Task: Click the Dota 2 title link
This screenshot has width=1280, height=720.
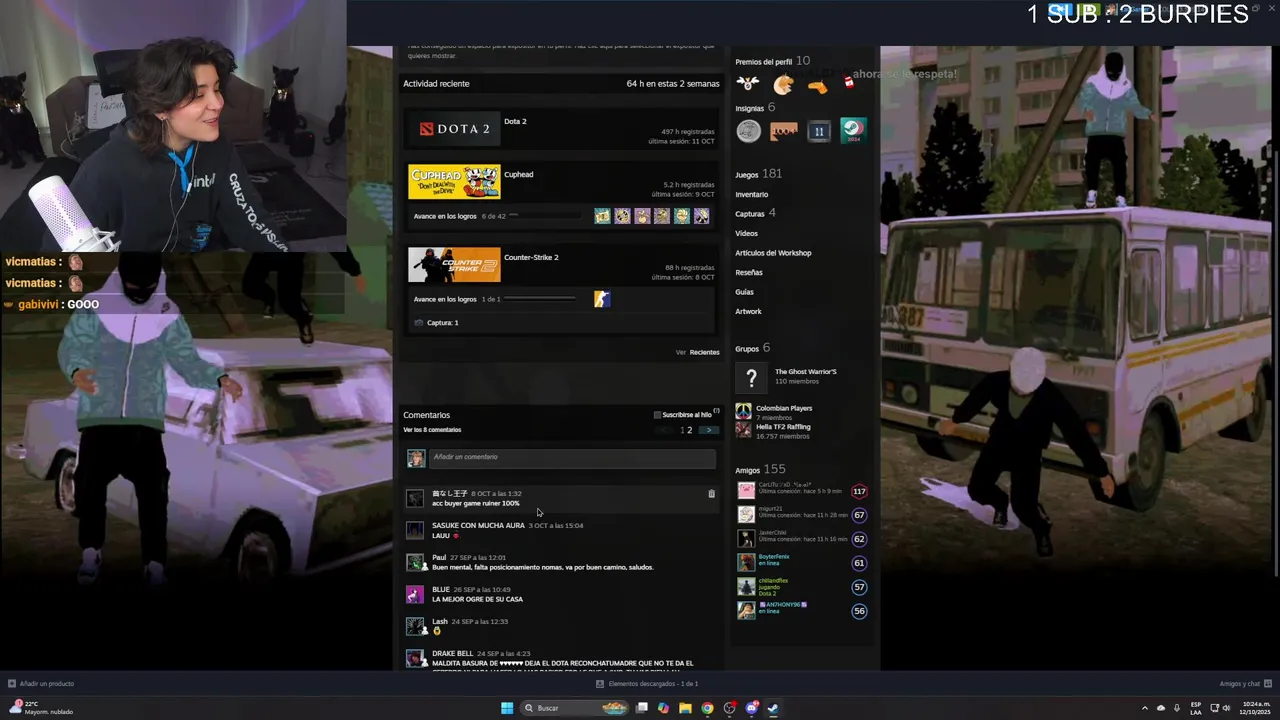Action: pyautogui.click(x=515, y=121)
